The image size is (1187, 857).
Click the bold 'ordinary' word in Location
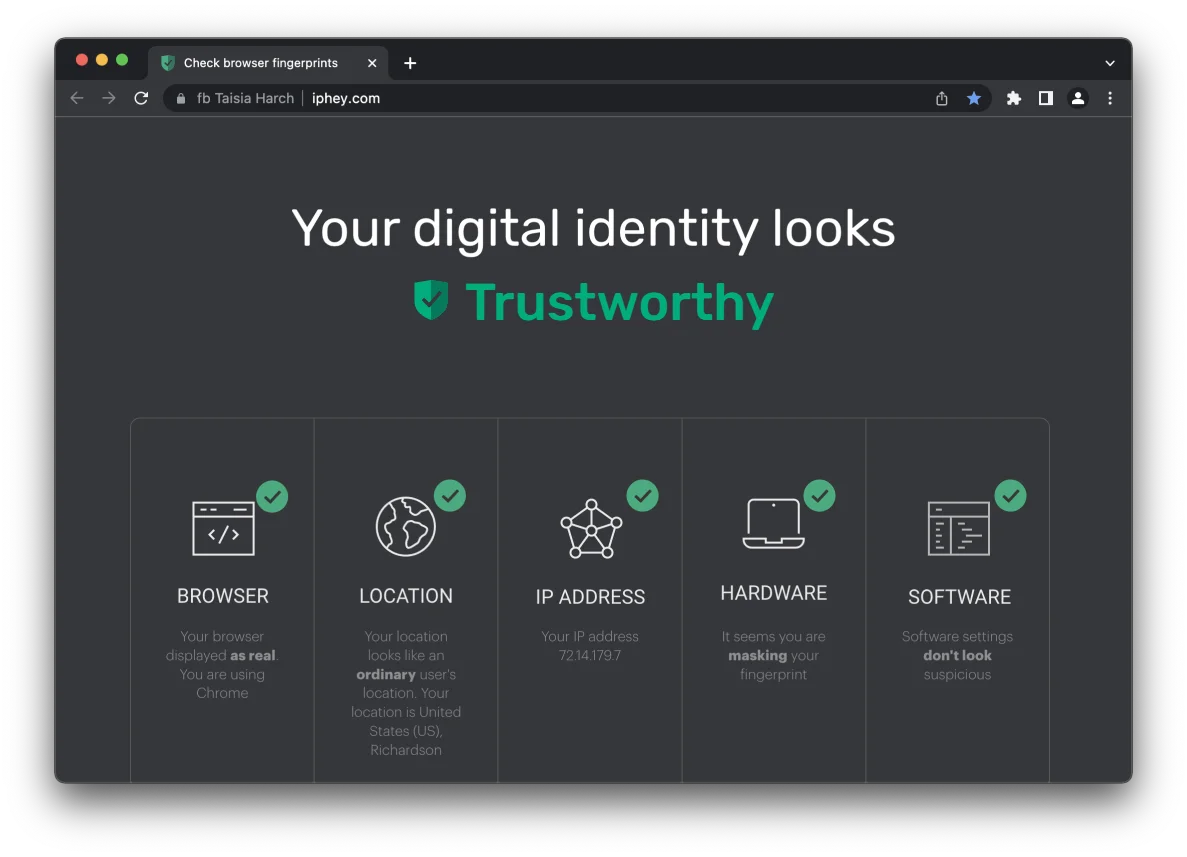tap(386, 675)
